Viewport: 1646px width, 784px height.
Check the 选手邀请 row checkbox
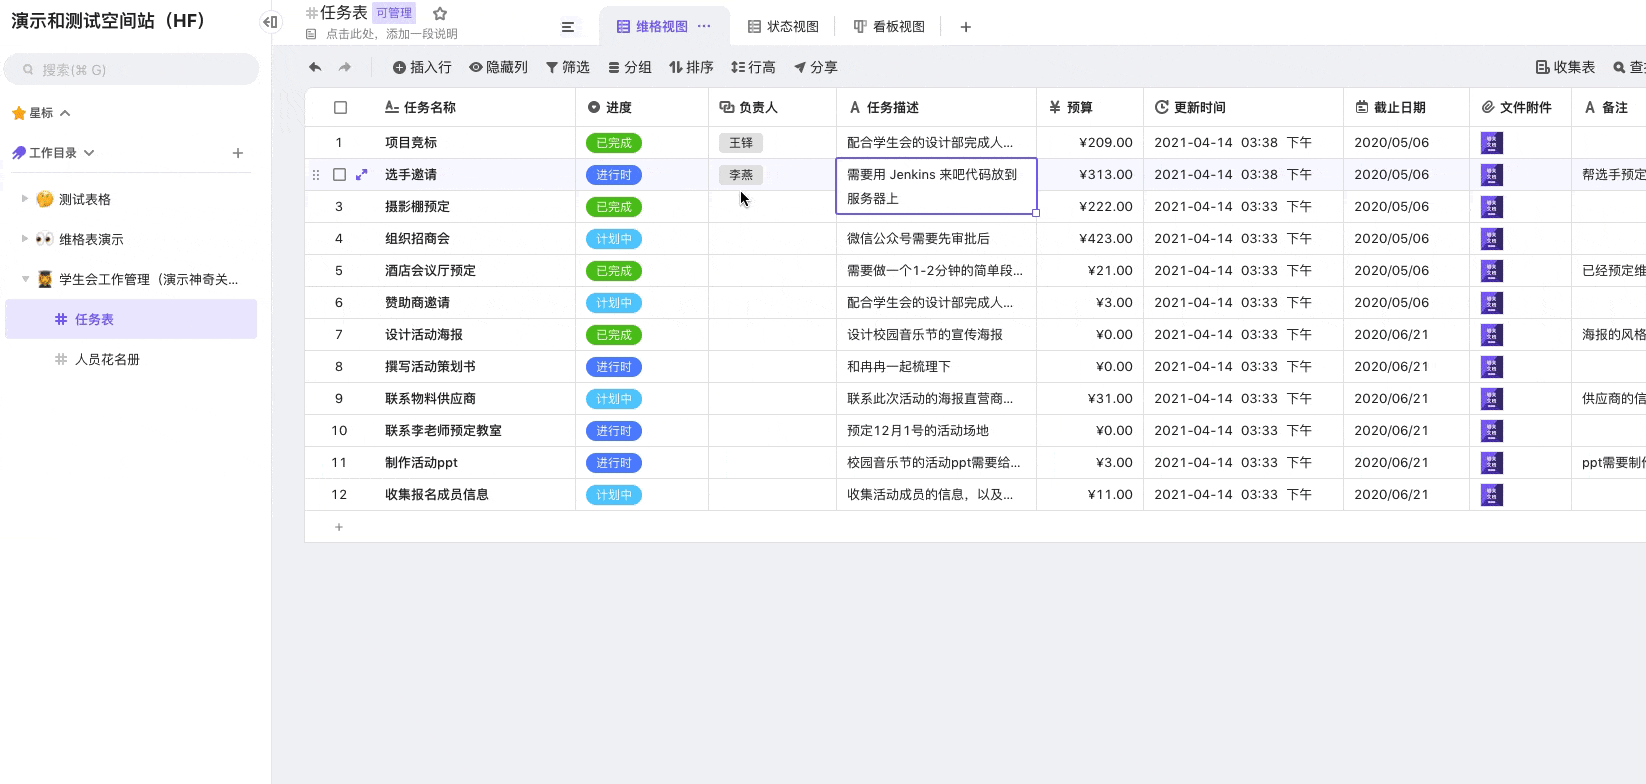(x=340, y=175)
